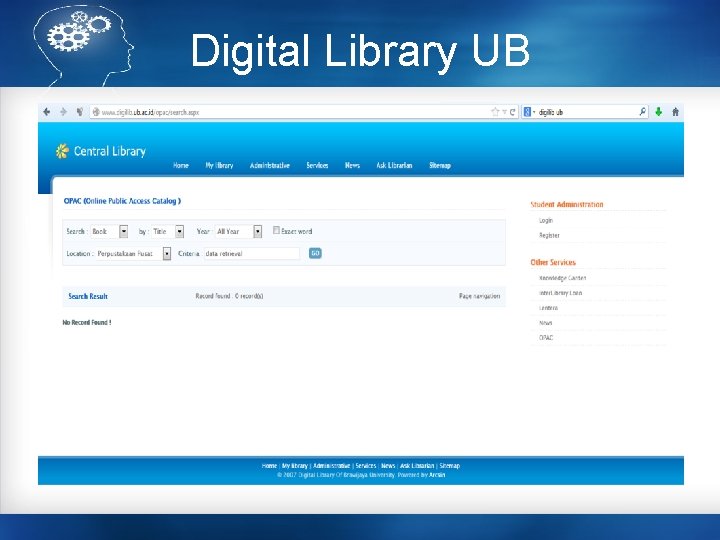The image size is (720, 540).
Task: Click the bookmark star icon in the address bar
Action: pyautogui.click(x=495, y=112)
